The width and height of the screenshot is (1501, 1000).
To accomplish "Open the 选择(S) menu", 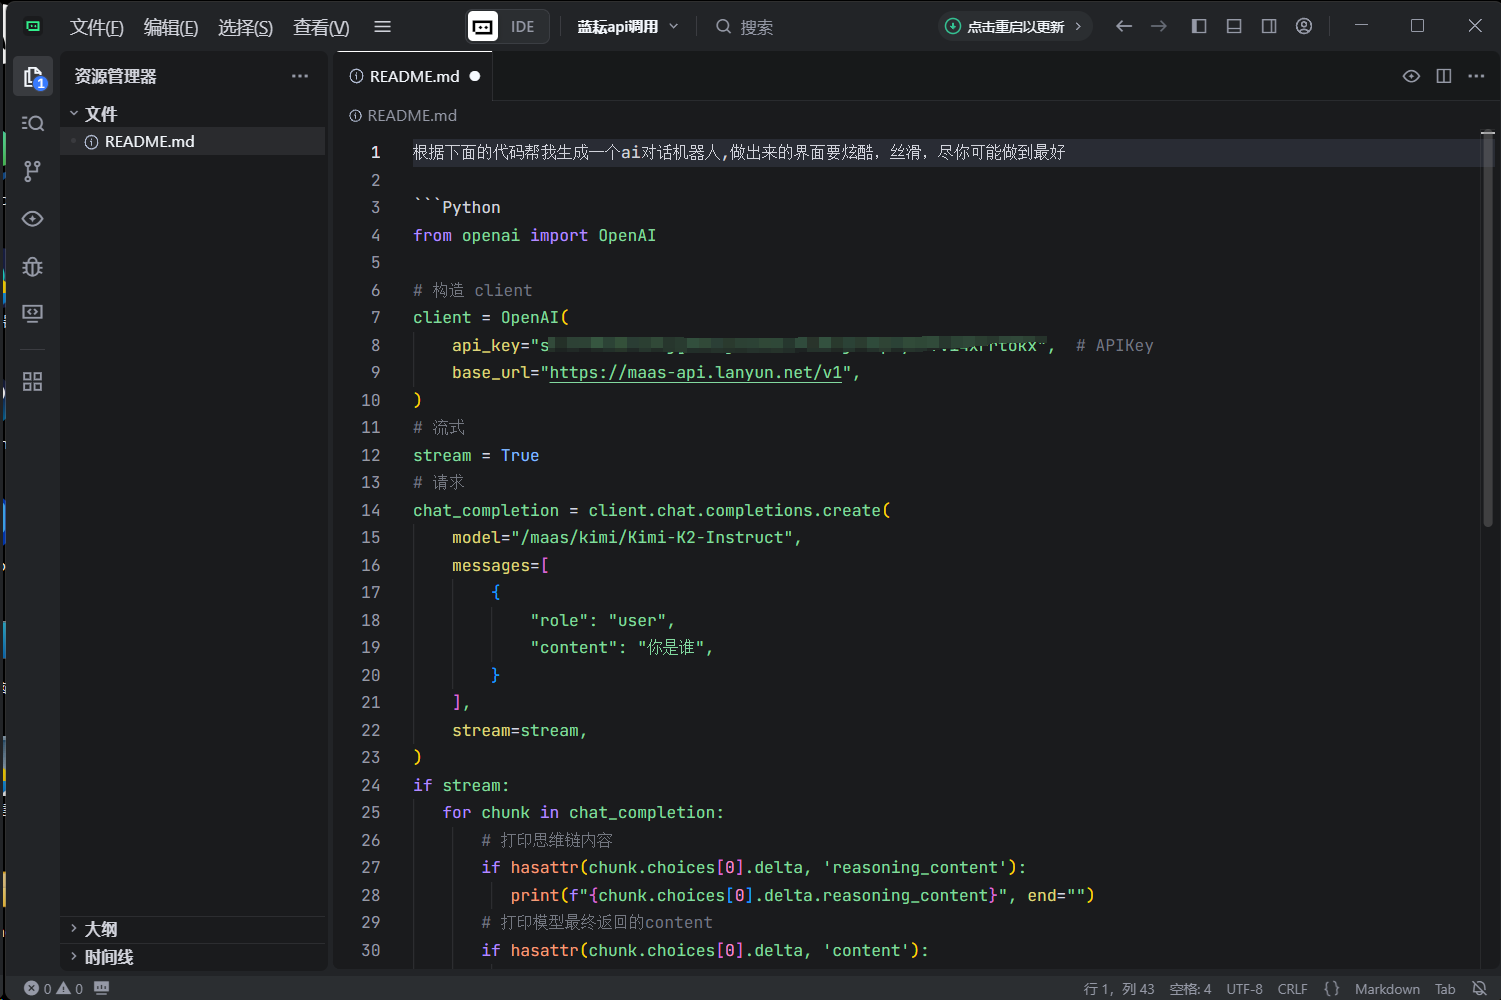I will (x=245, y=27).
